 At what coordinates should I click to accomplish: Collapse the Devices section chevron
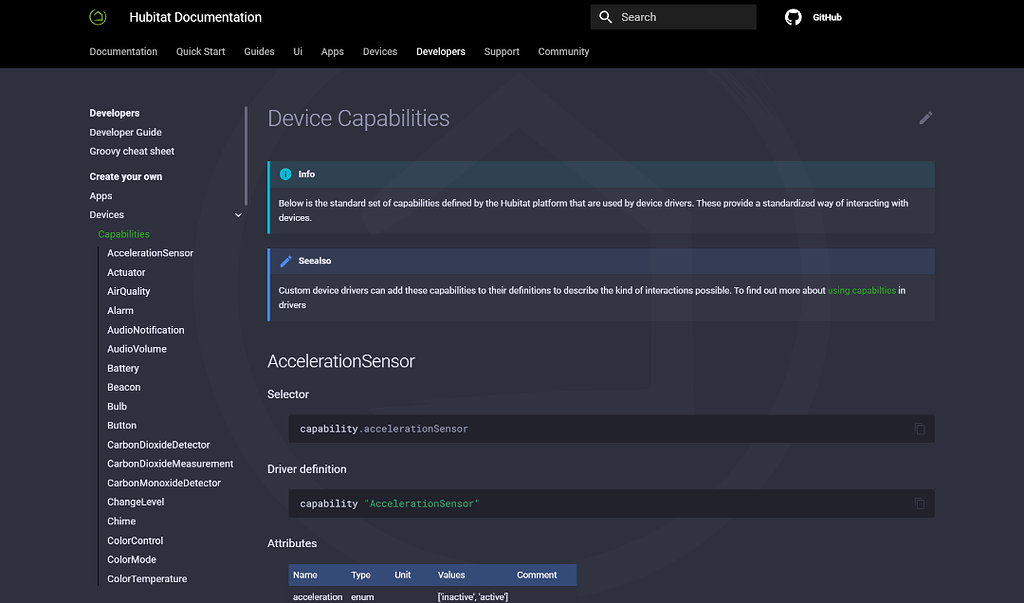(x=238, y=215)
